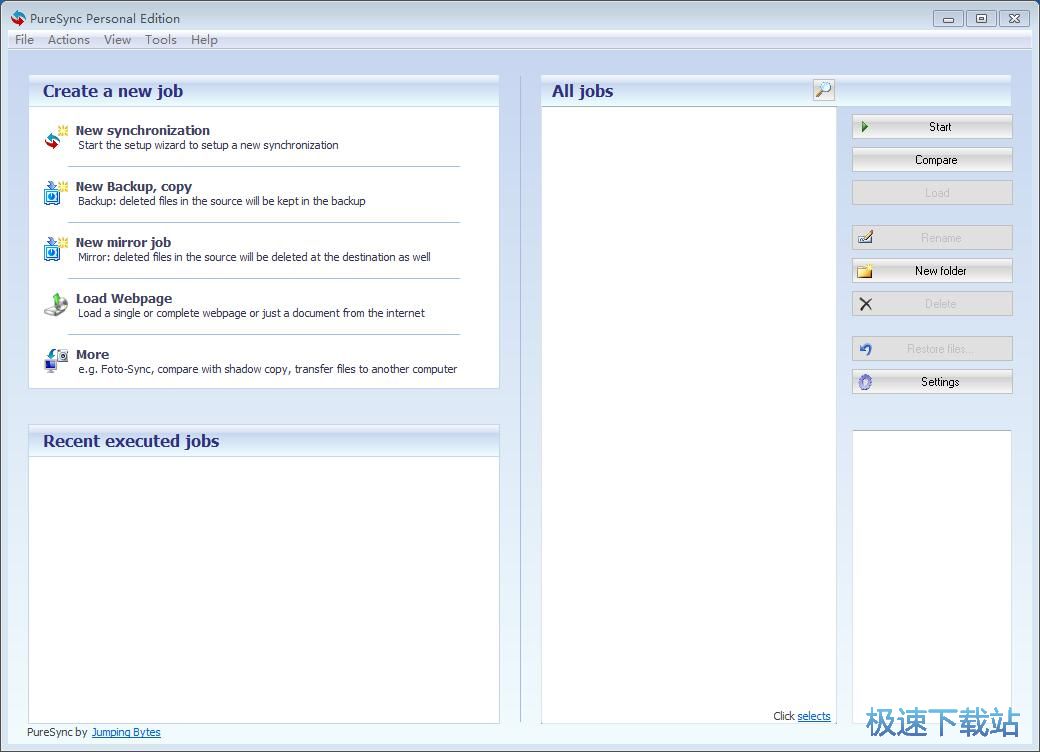This screenshot has height=752, width=1040.
Task: Open the View menu
Action: click(x=117, y=40)
